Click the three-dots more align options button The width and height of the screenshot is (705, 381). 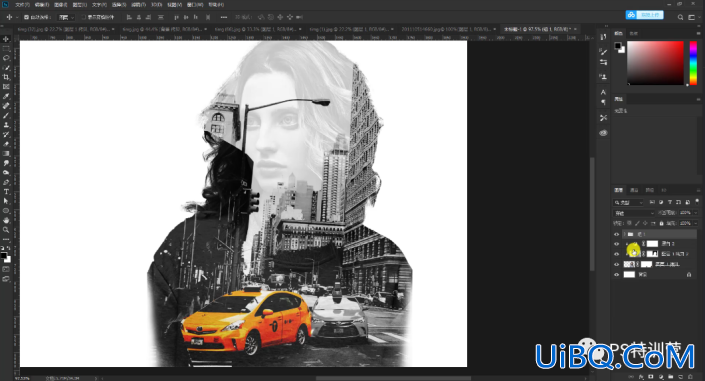[x=223, y=17]
